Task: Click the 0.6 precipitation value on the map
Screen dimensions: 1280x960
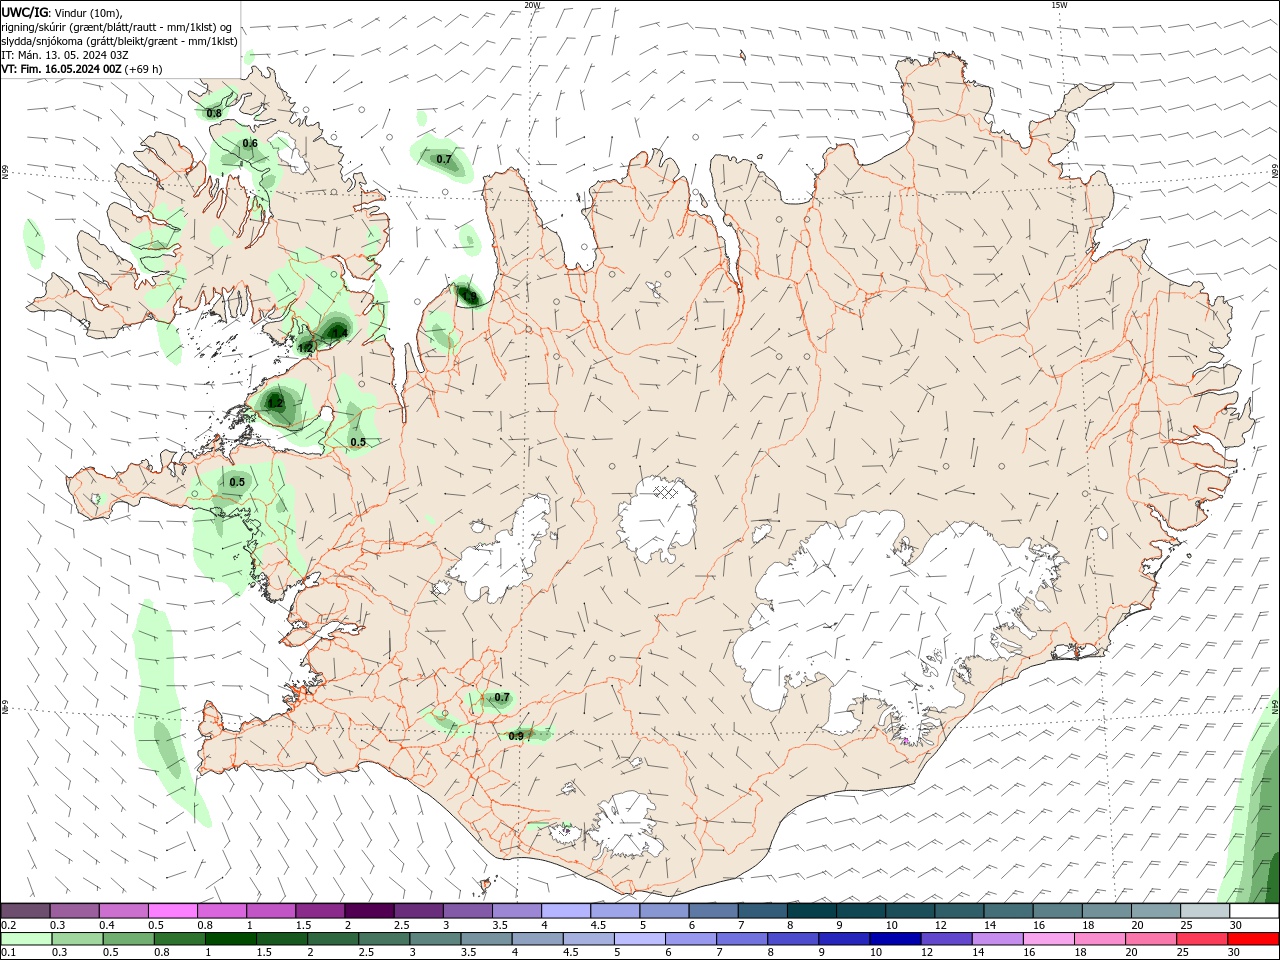Action: pos(250,143)
